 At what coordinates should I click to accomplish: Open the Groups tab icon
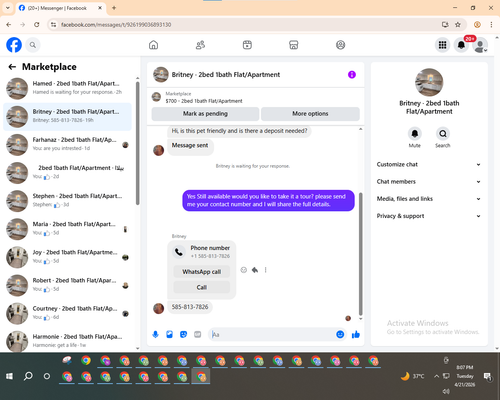340,45
